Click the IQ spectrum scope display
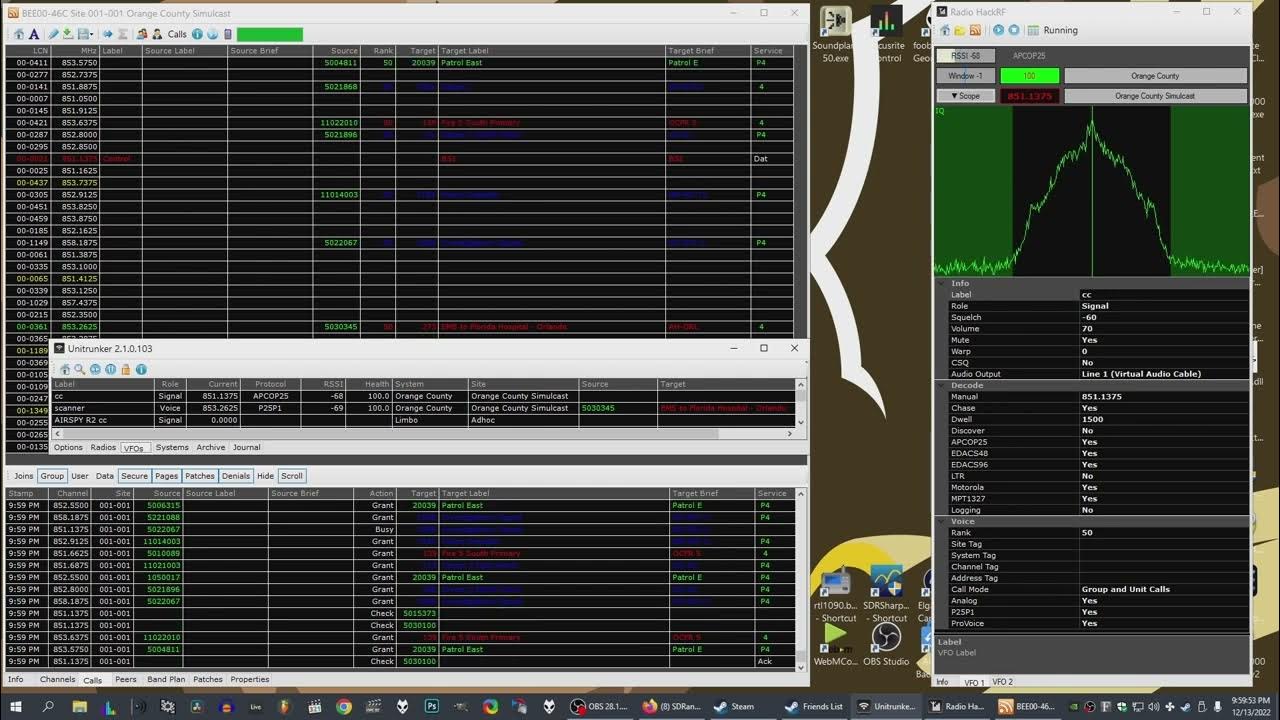 pyautogui.click(x=1091, y=190)
